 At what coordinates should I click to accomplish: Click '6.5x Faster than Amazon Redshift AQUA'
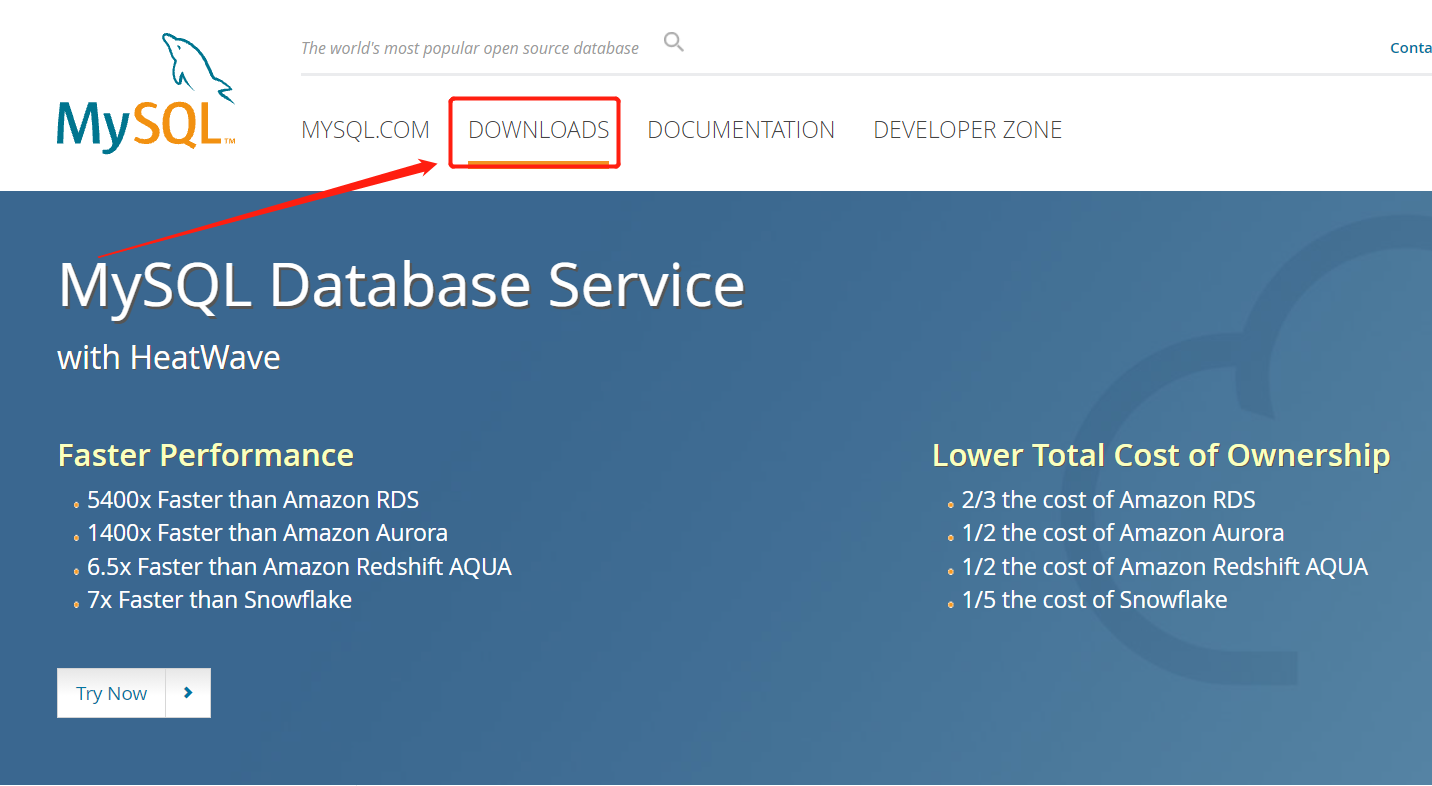[299, 567]
